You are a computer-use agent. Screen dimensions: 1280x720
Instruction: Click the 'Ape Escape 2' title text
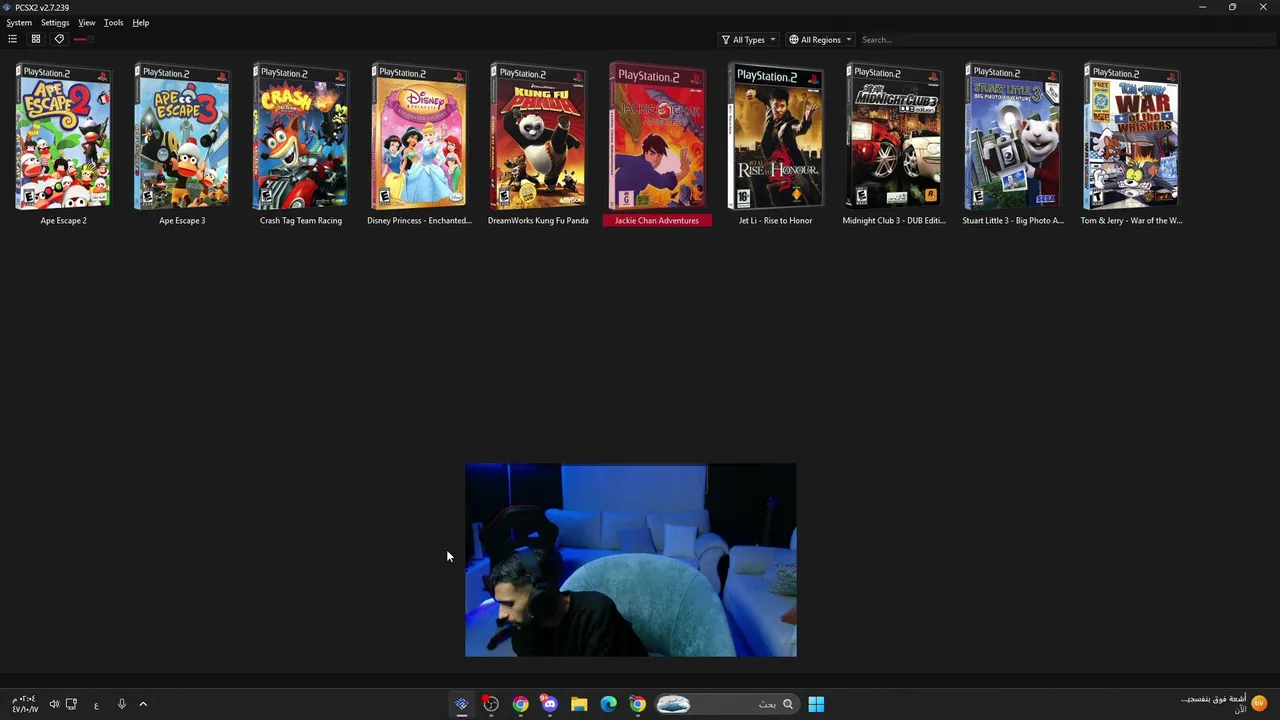(x=63, y=220)
